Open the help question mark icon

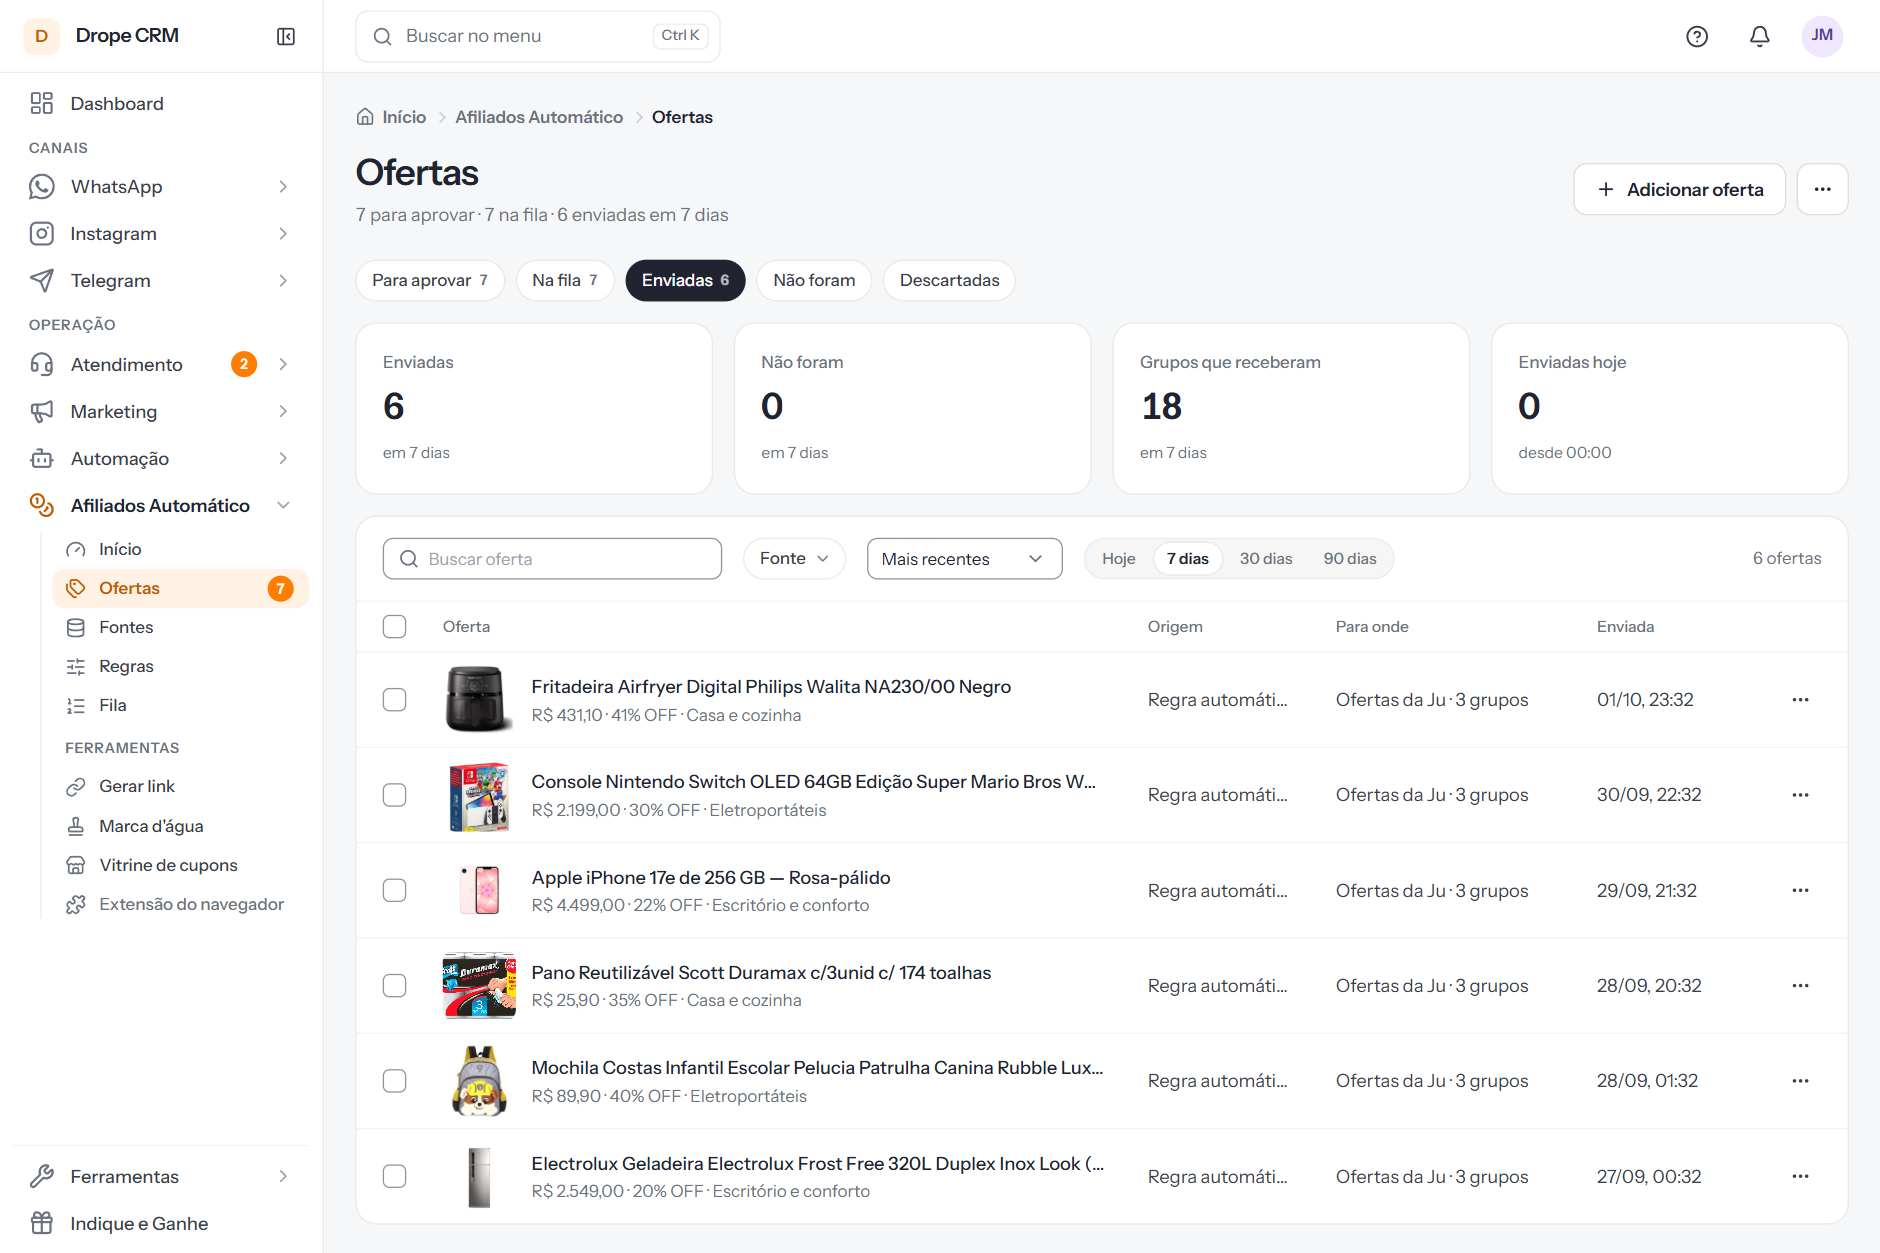click(1697, 36)
